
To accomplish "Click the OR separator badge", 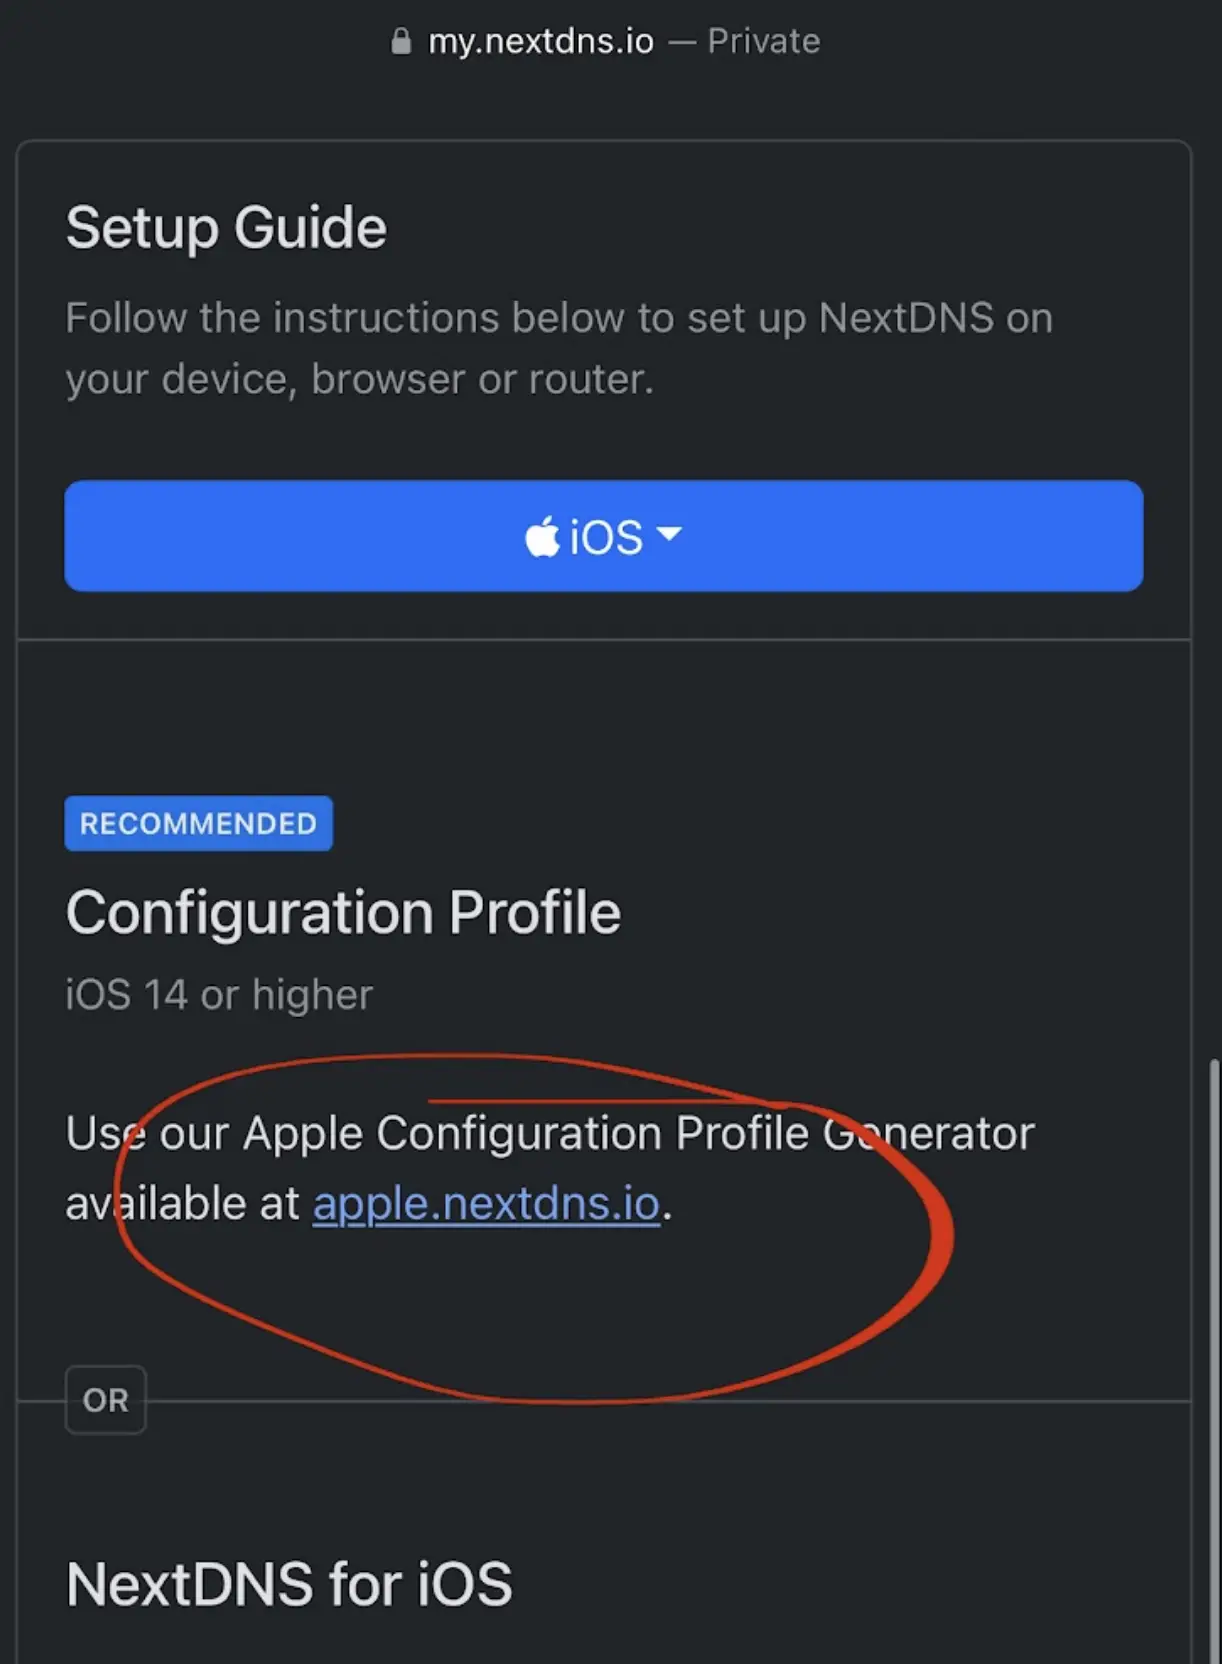I will (106, 1400).
